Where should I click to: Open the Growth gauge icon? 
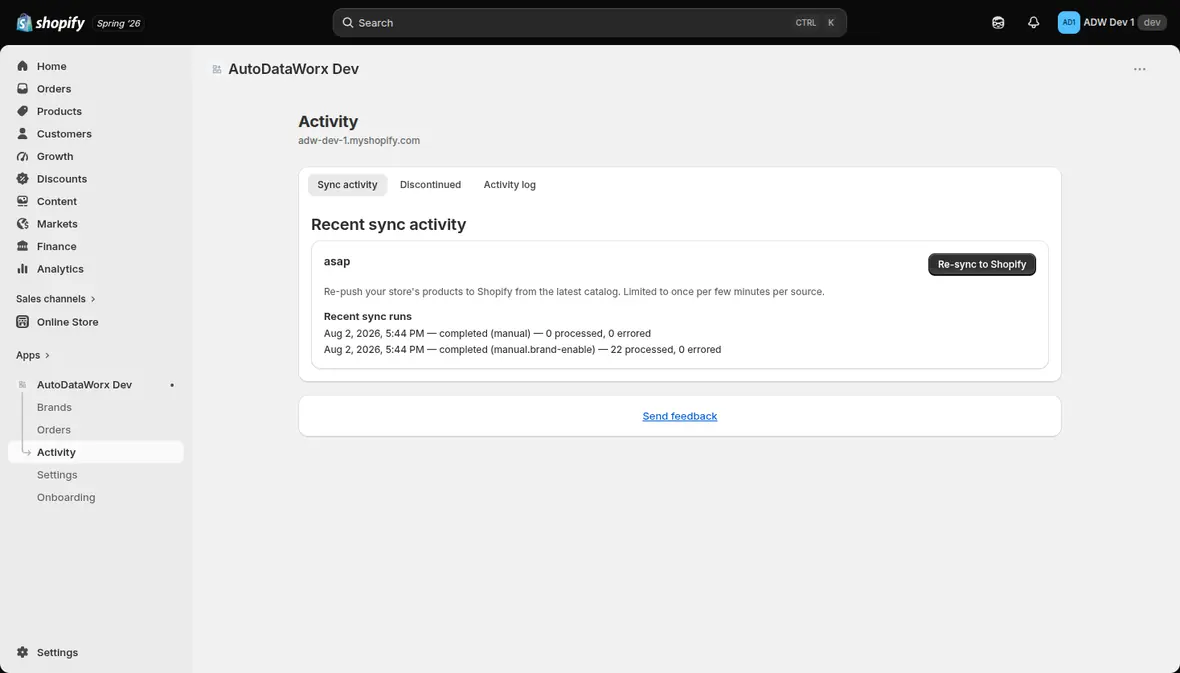click(x=23, y=157)
